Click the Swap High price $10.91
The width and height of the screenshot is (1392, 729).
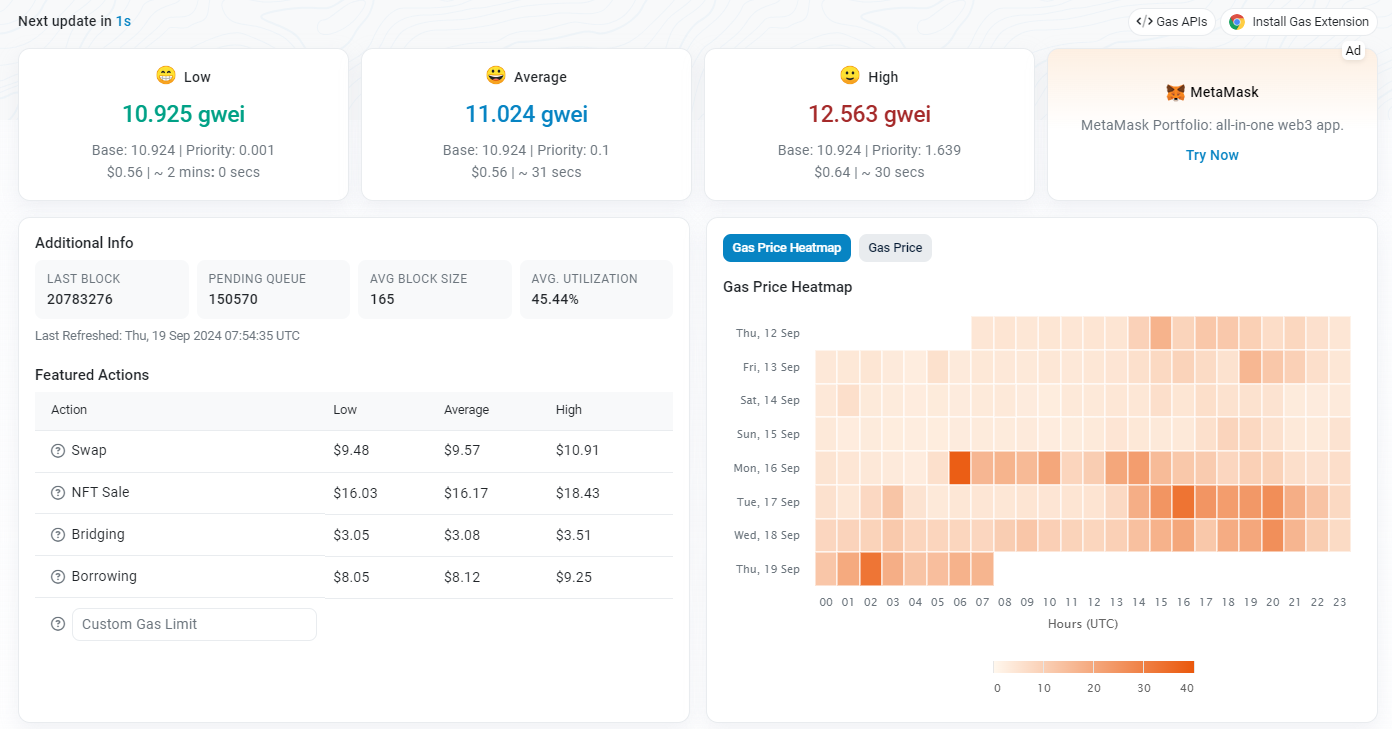[x=578, y=451]
